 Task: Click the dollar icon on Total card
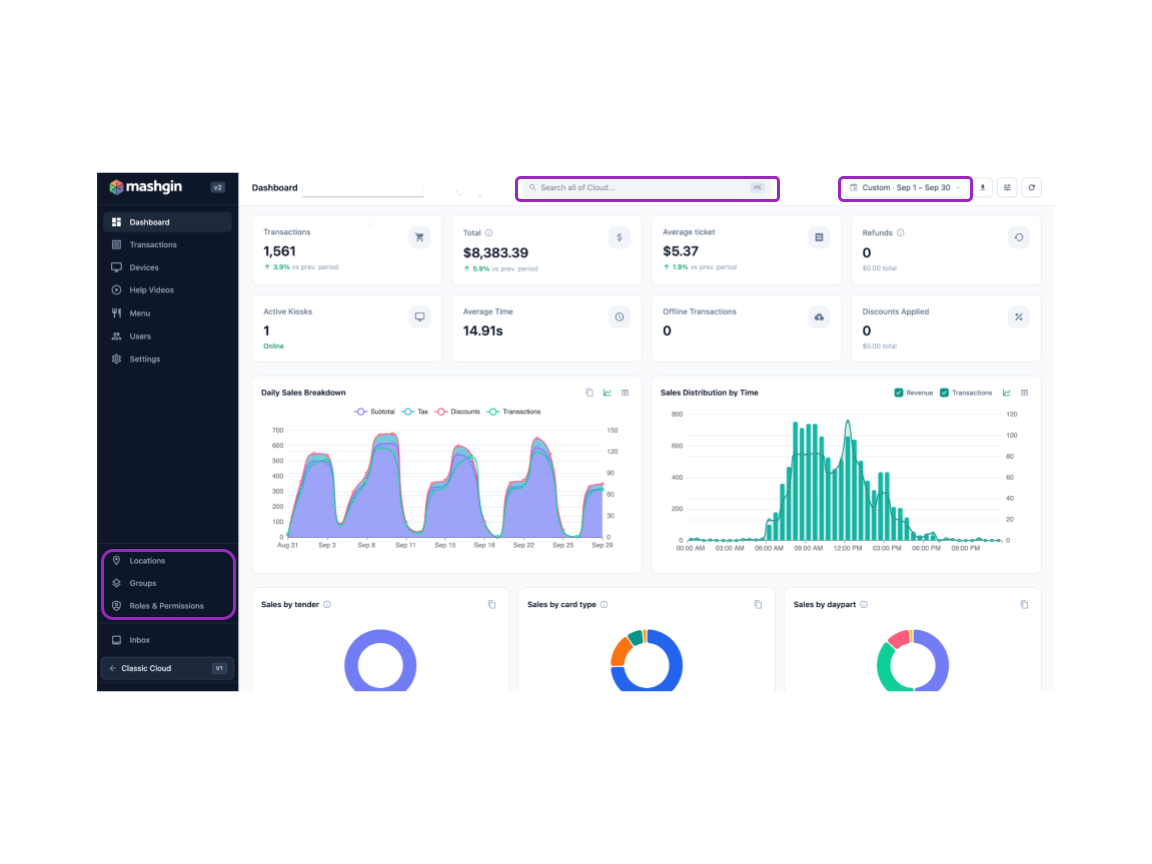click(x=619, y=237)
